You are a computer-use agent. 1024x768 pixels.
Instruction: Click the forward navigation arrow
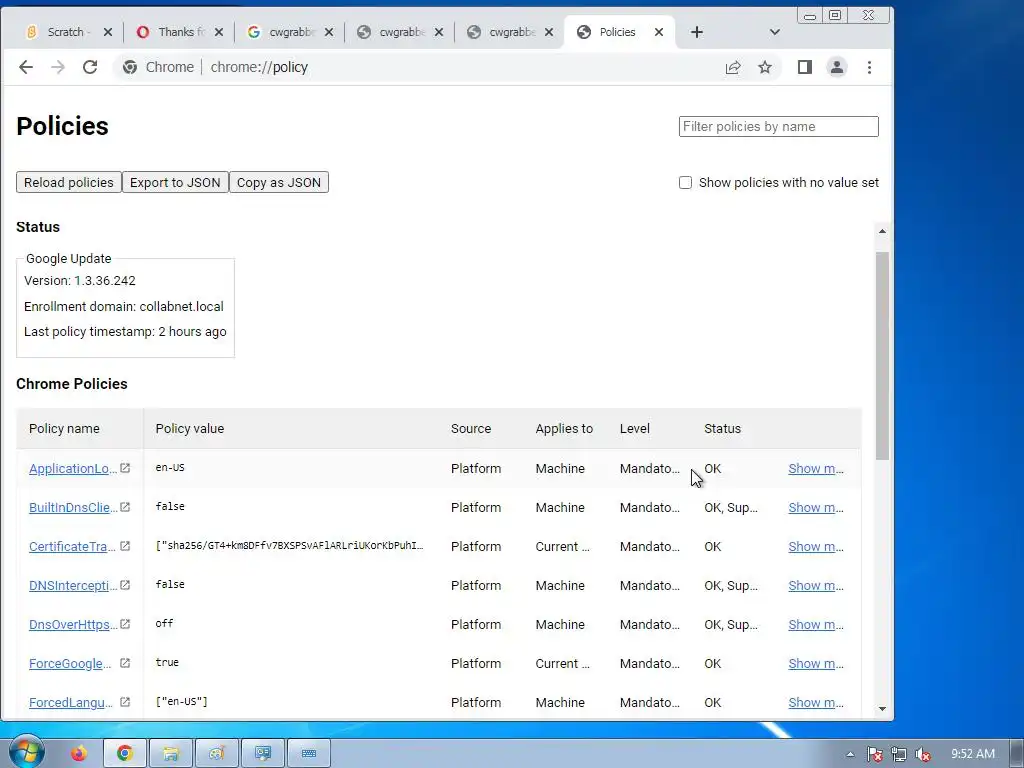coord(58,67)
